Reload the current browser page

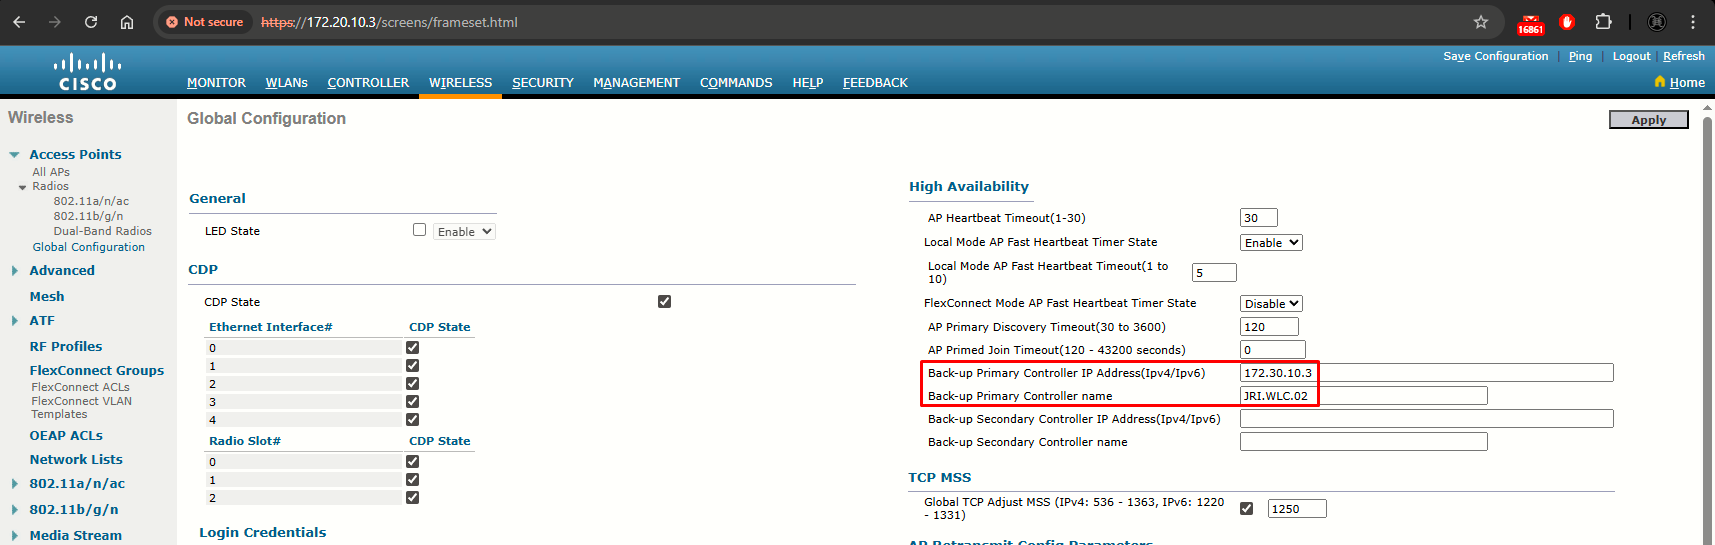click(91, 22)
